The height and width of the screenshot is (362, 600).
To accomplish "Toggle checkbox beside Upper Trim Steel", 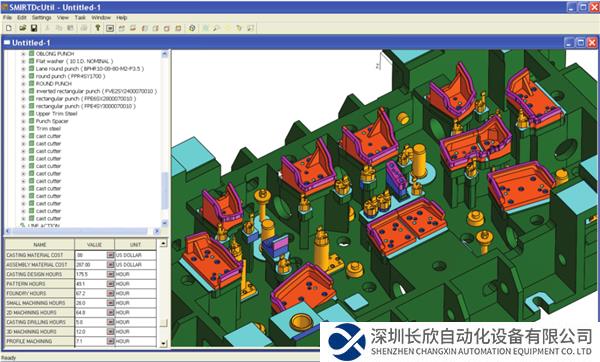I will tap(32, 113).
